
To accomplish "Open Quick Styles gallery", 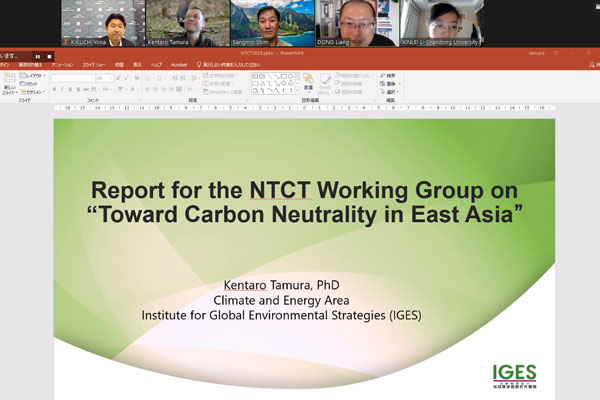I will (x=324, y=83).
